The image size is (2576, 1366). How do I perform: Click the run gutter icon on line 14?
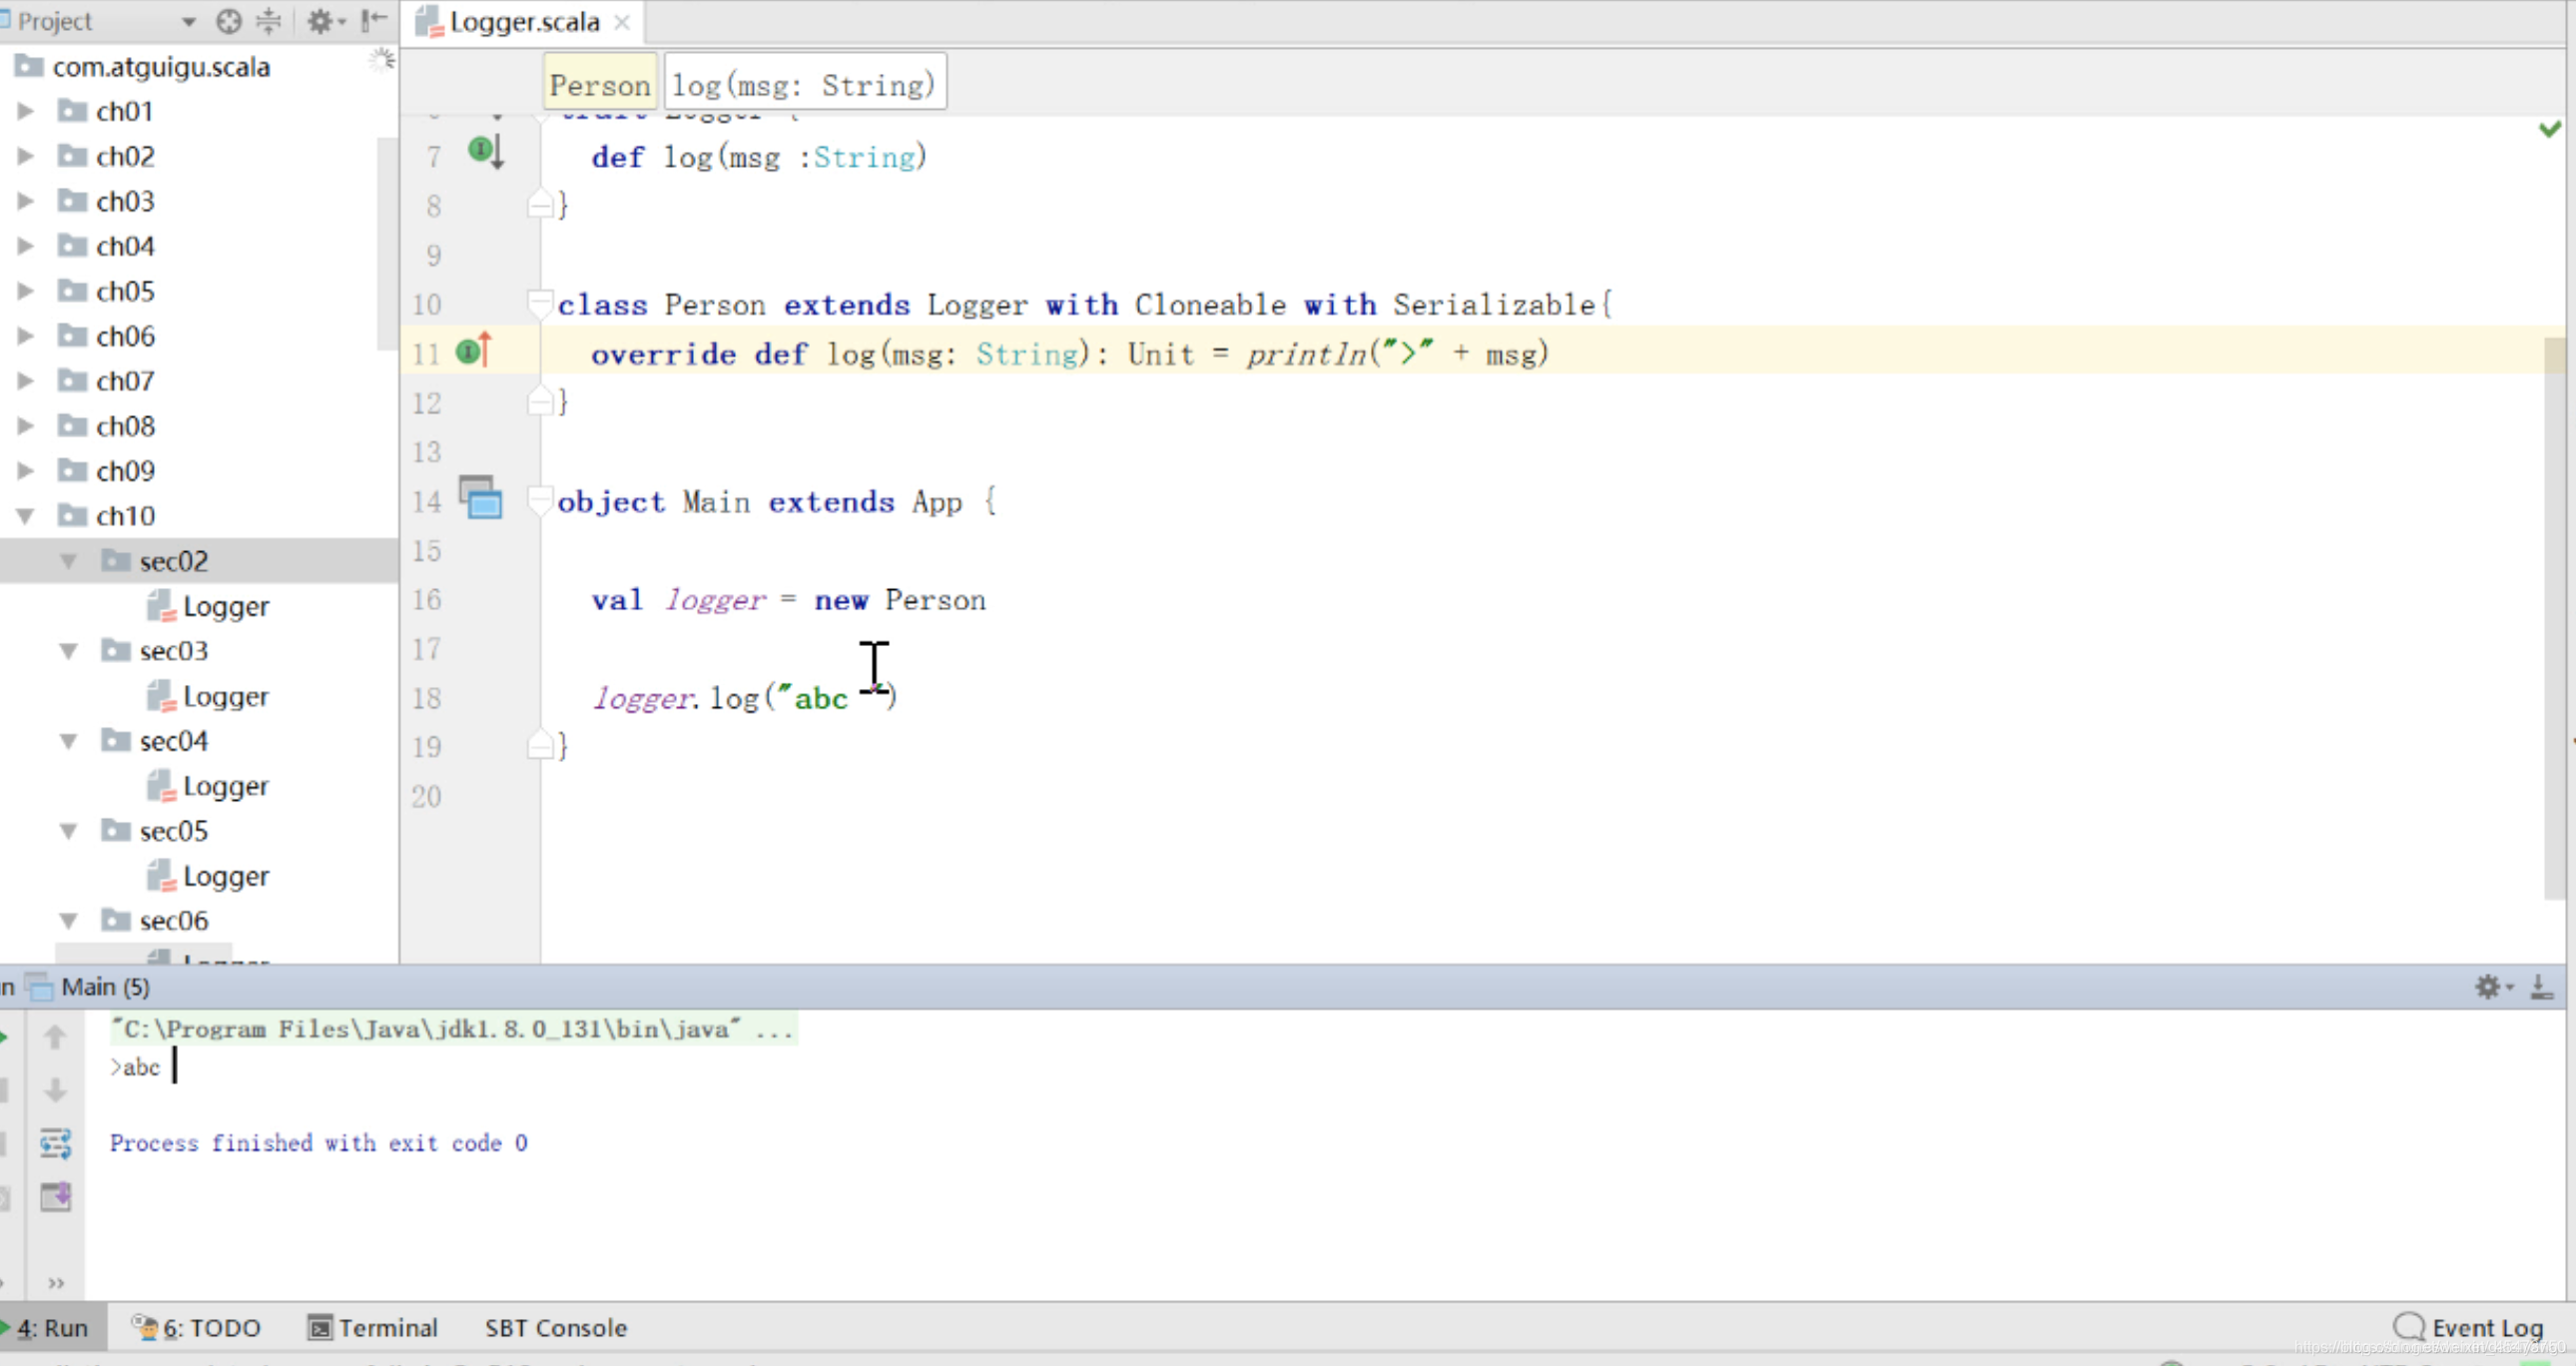point(481,497)
